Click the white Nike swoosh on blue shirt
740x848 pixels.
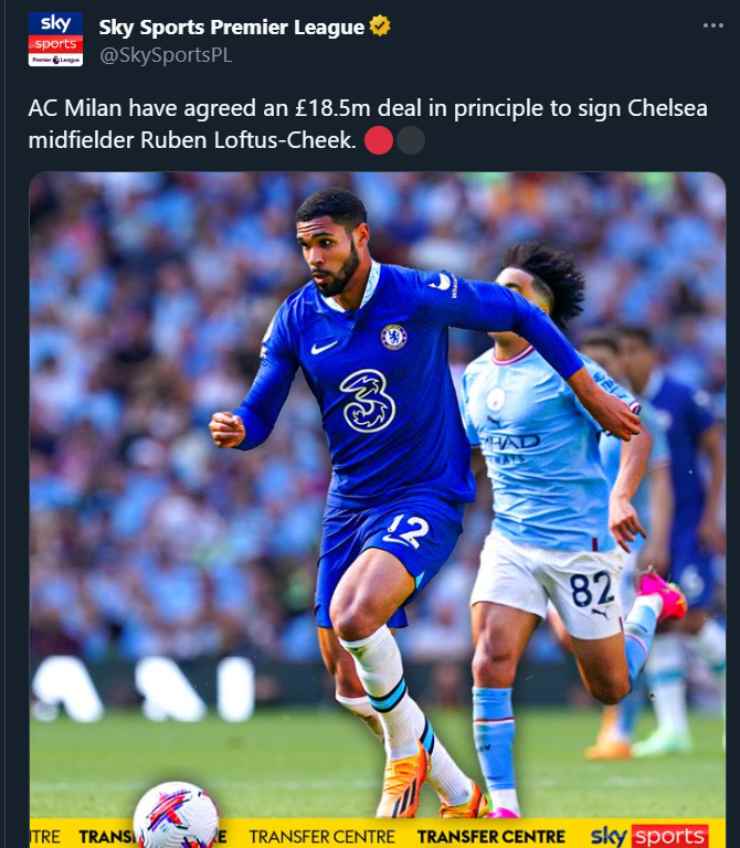[324, 347]
